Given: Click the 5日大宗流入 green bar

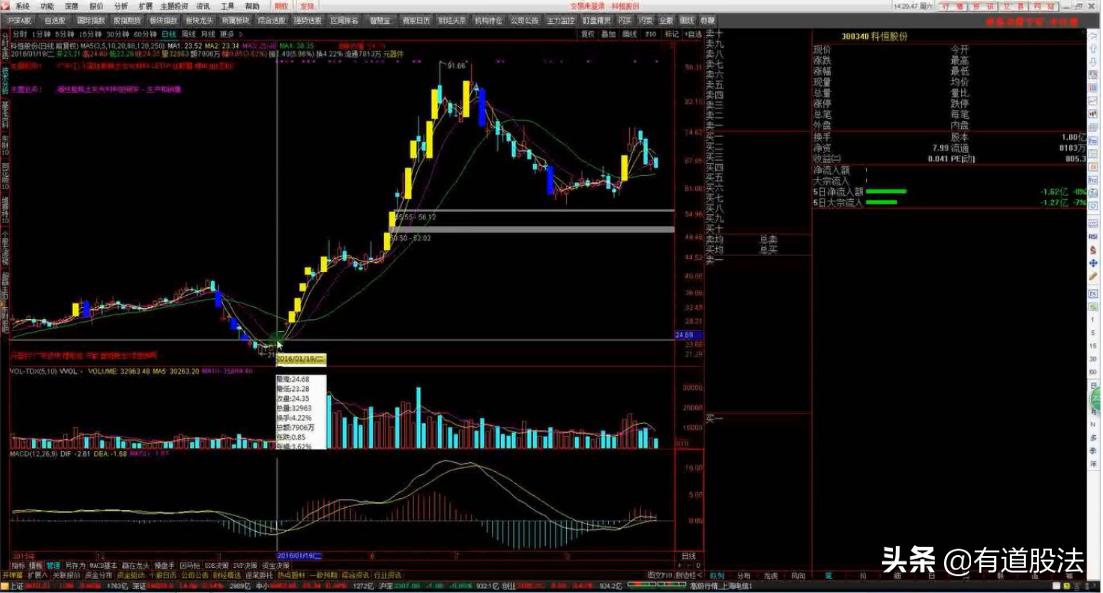Looking at the screenshot, I should pyautogui.click(x=881, y=203).
